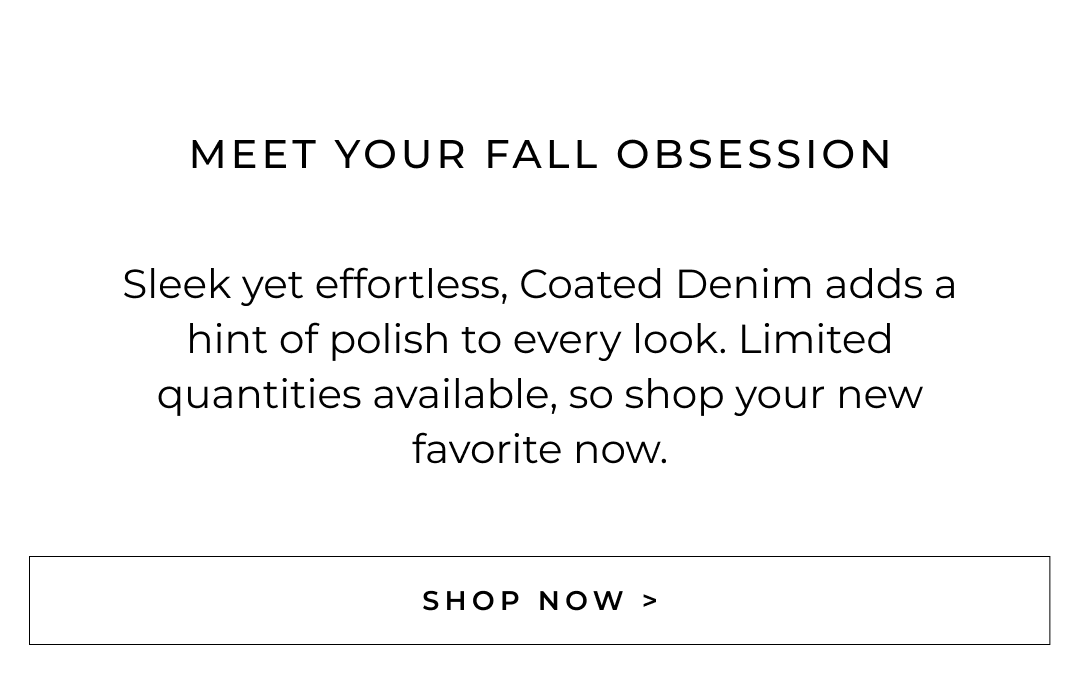This screenshot has width=1080, height=691.
Task: Click the phrase adds a in the paragraph
Action: tap(890, 284)
